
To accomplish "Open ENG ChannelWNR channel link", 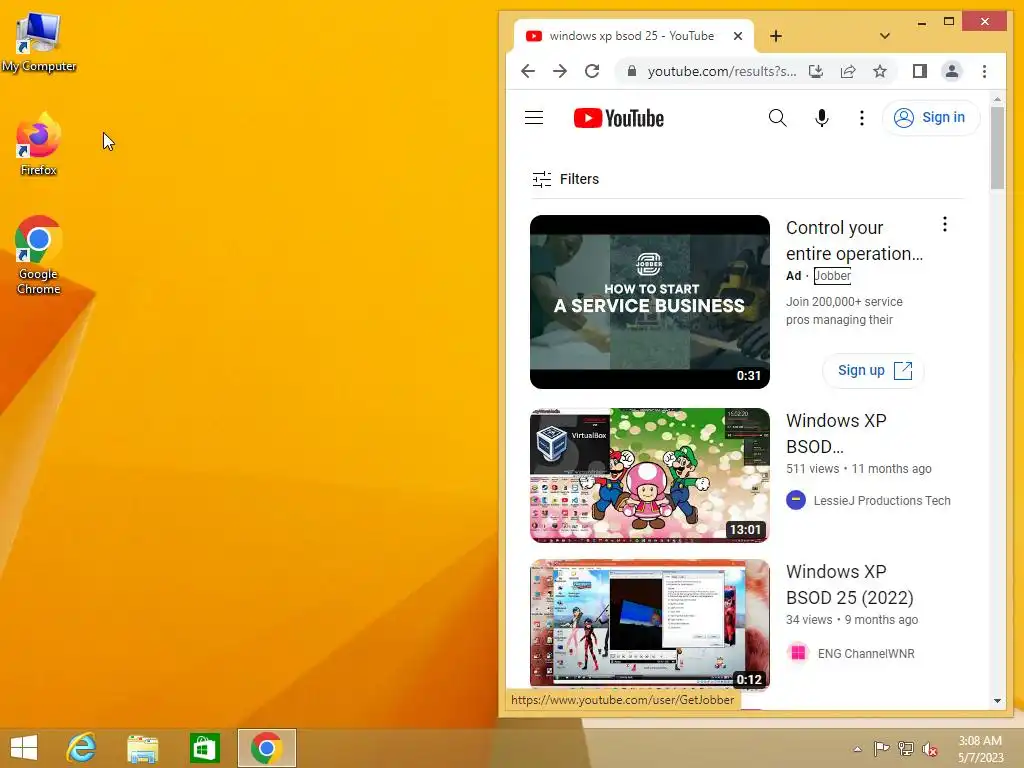I will (x=866, y=654).
